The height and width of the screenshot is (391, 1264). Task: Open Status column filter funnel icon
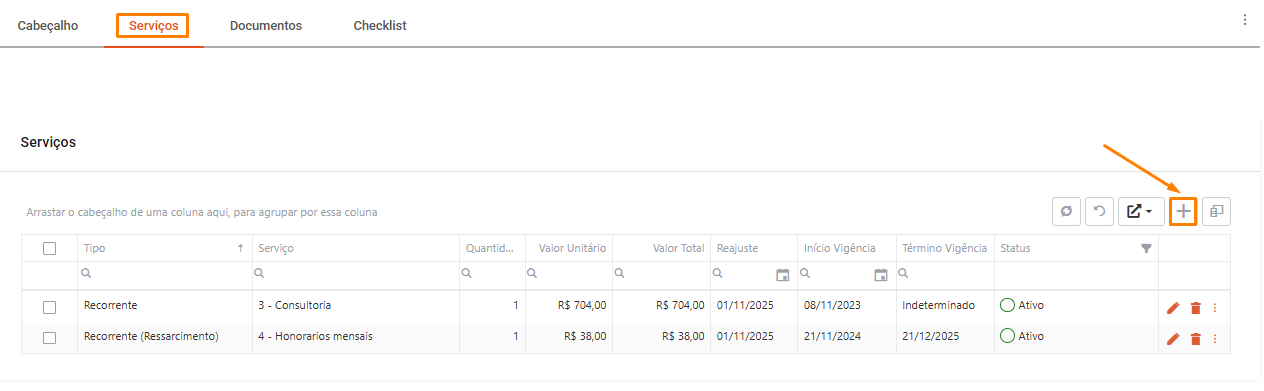pos(1146,248)
